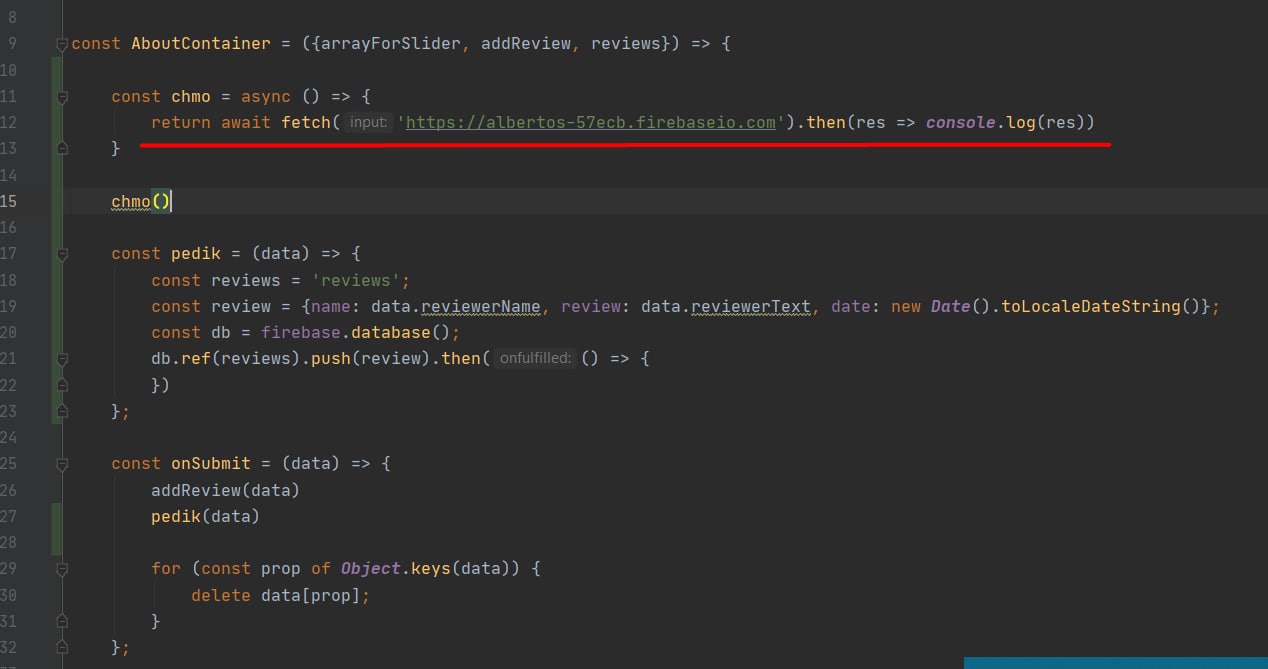Click the addReview parameter on line 9

[526, 44]
